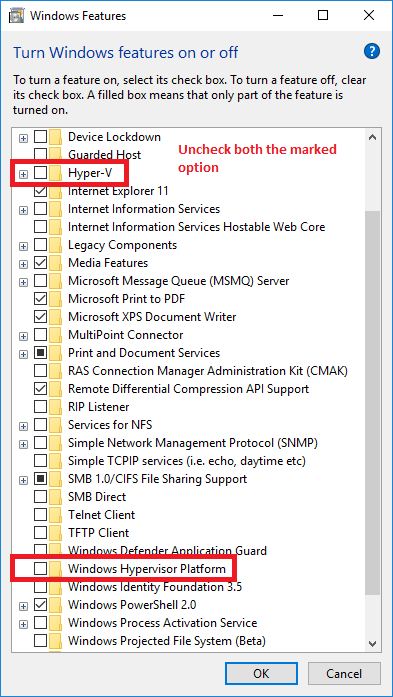Image resolution: width=393 pixels, height=697 pixels.
Task: Expand Windows PowerShell 2.0 node
Action: [23, 606]
